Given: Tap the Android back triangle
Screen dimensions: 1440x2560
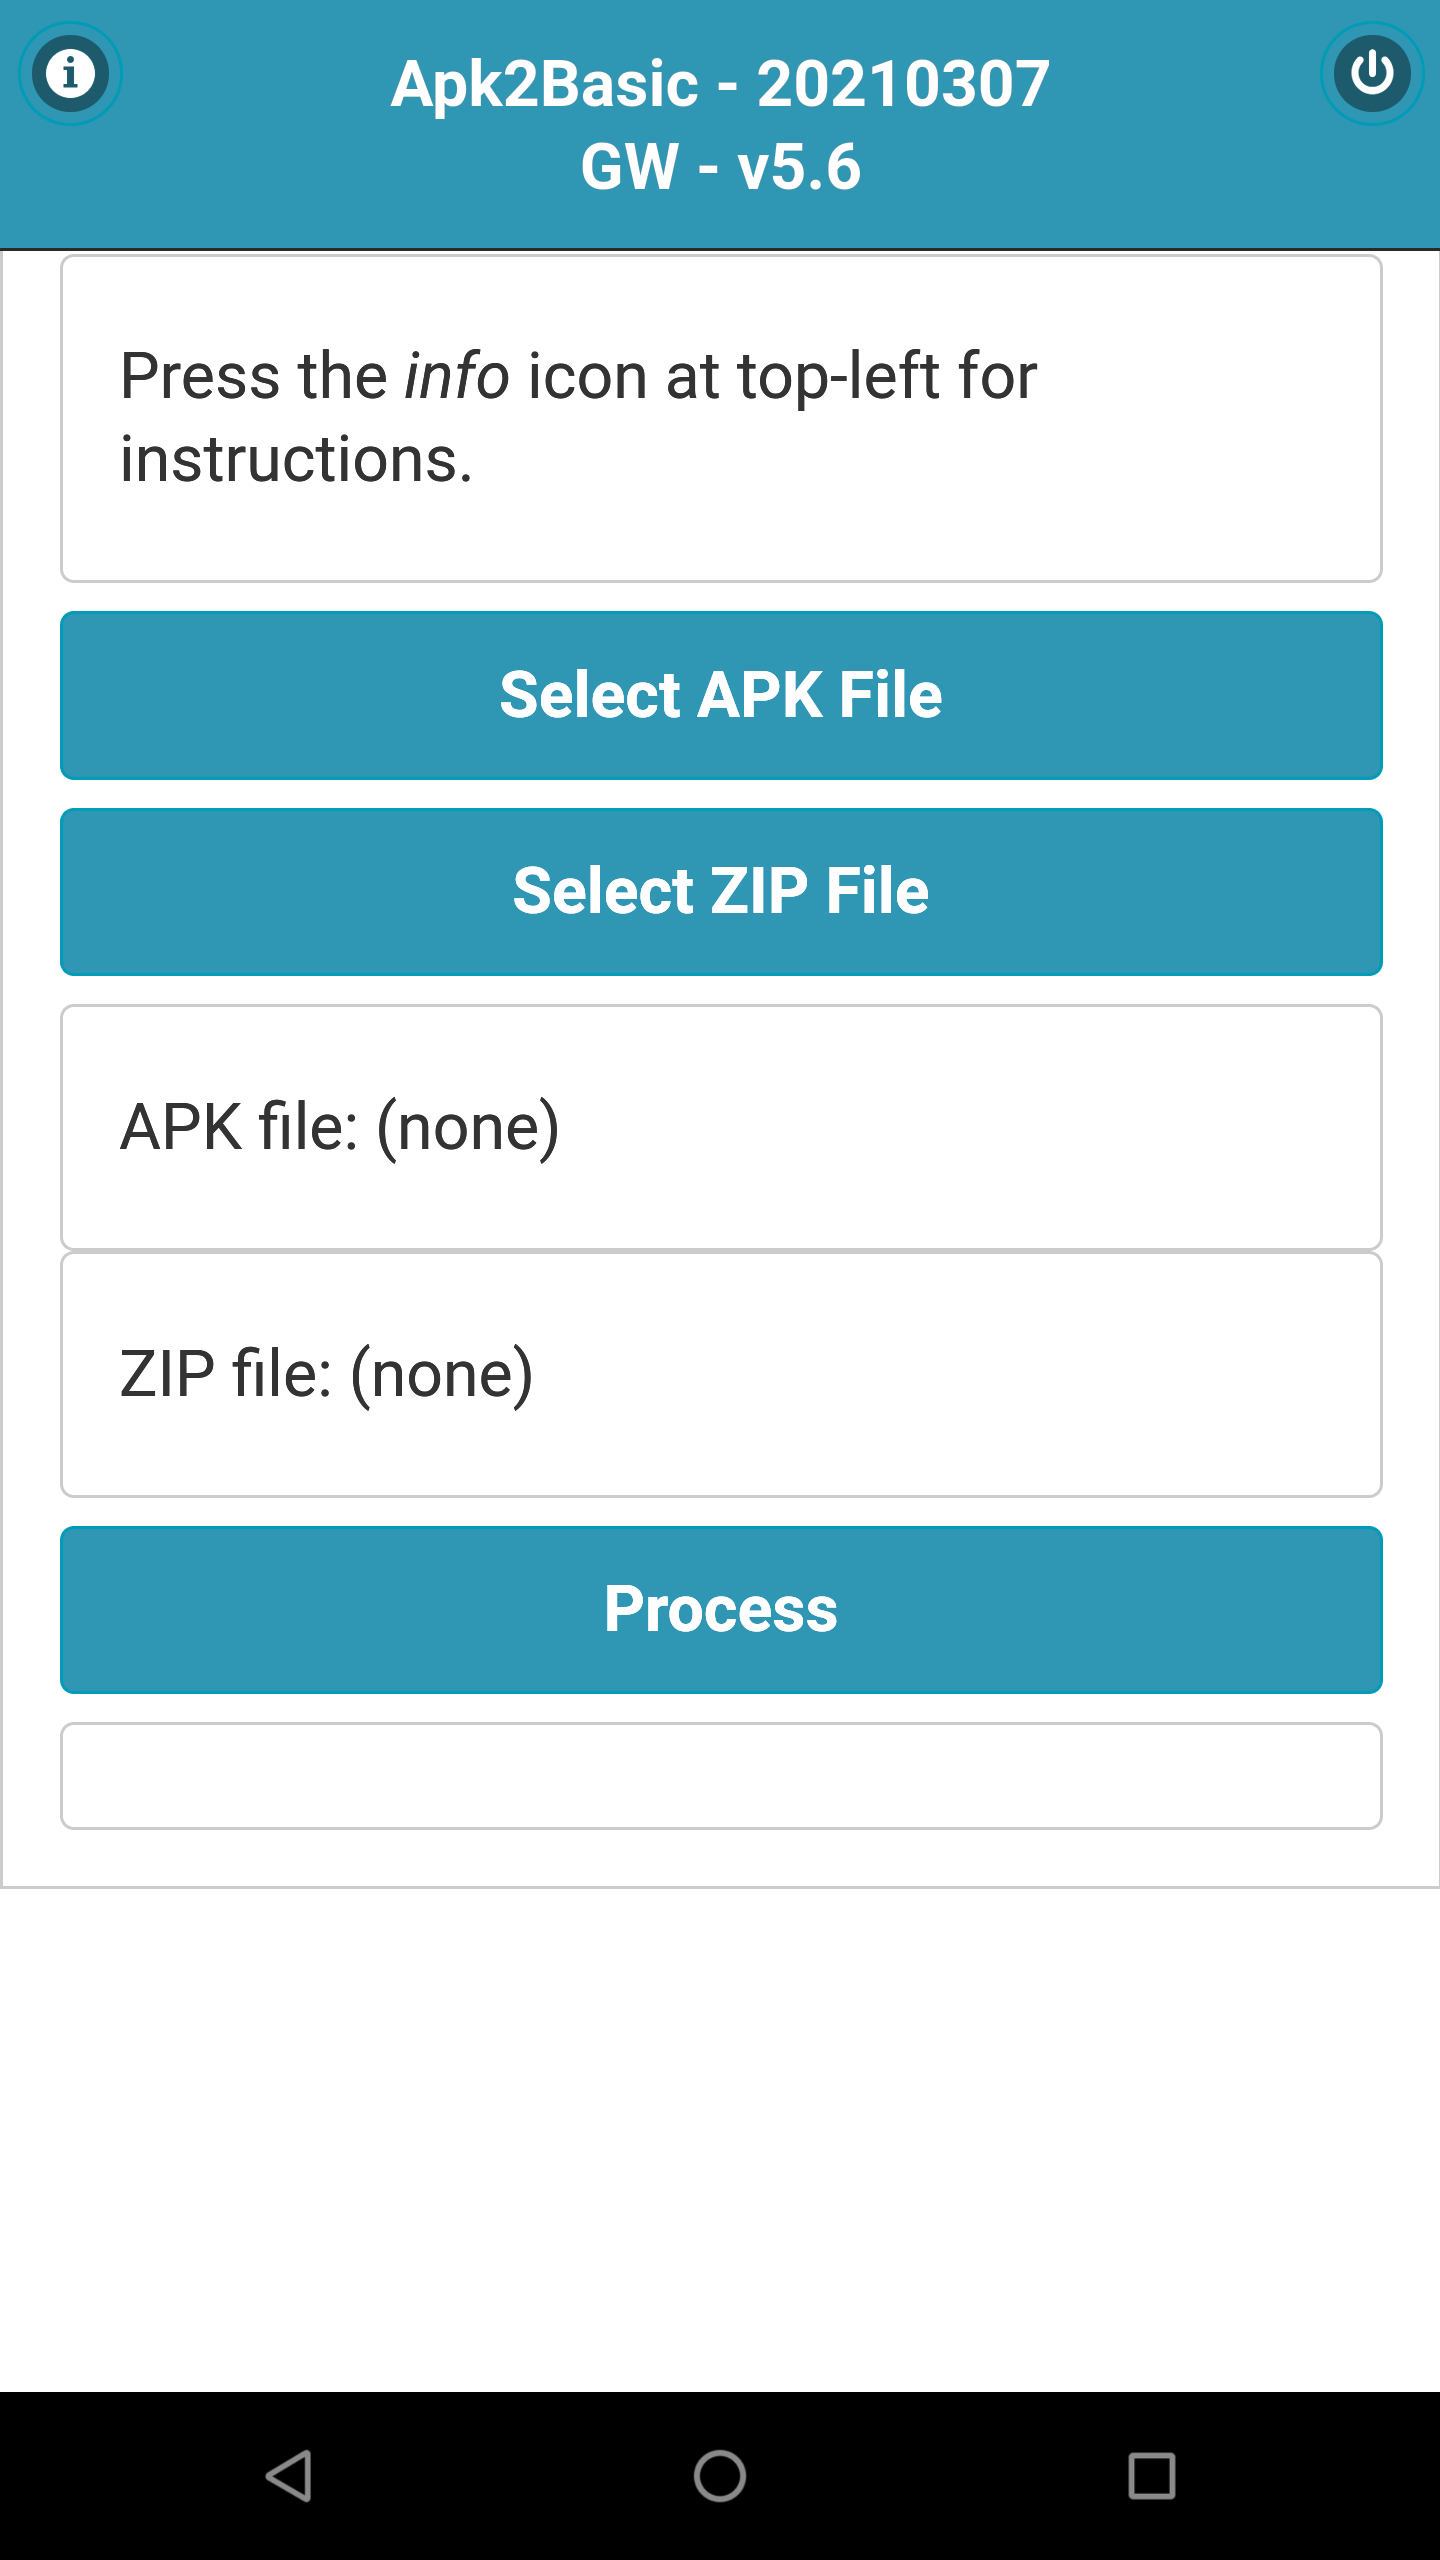Looking at the screenshot, I should pos(290,2475).
